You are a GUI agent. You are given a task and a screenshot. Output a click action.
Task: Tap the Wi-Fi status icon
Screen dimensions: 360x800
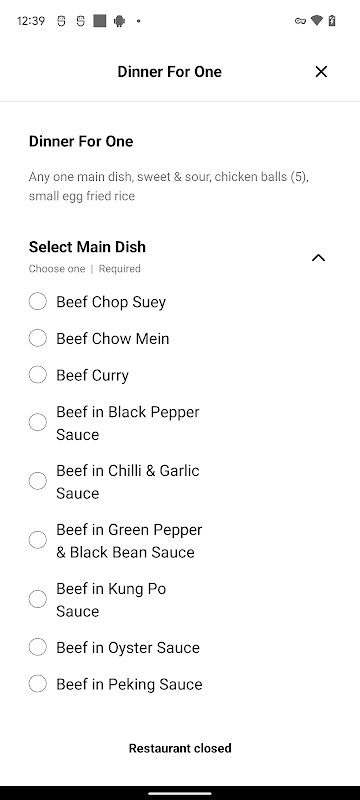point(317,21)
